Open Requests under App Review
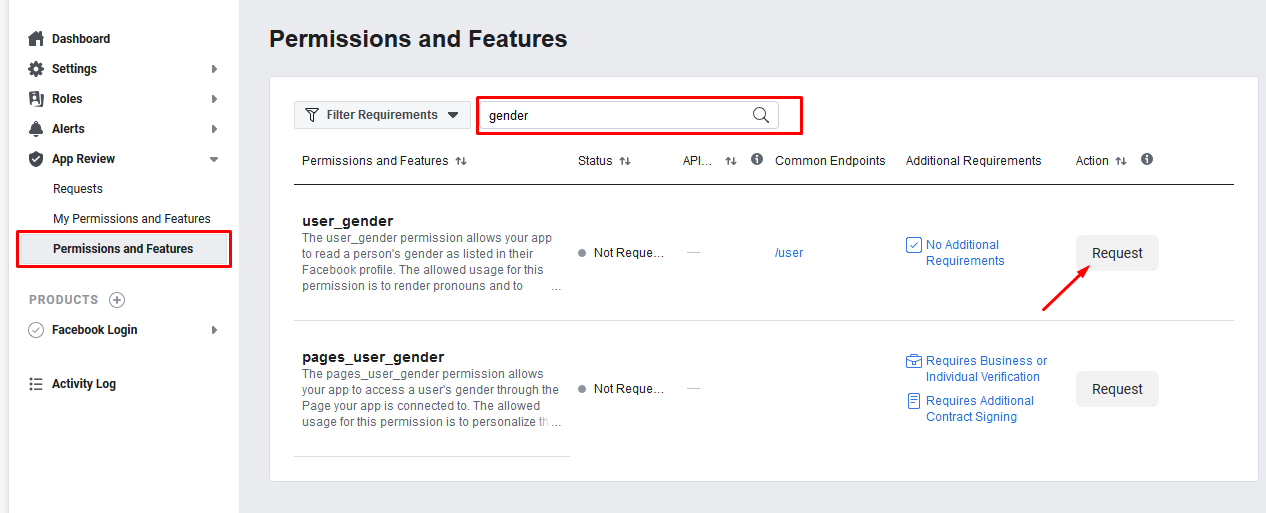 78,189
